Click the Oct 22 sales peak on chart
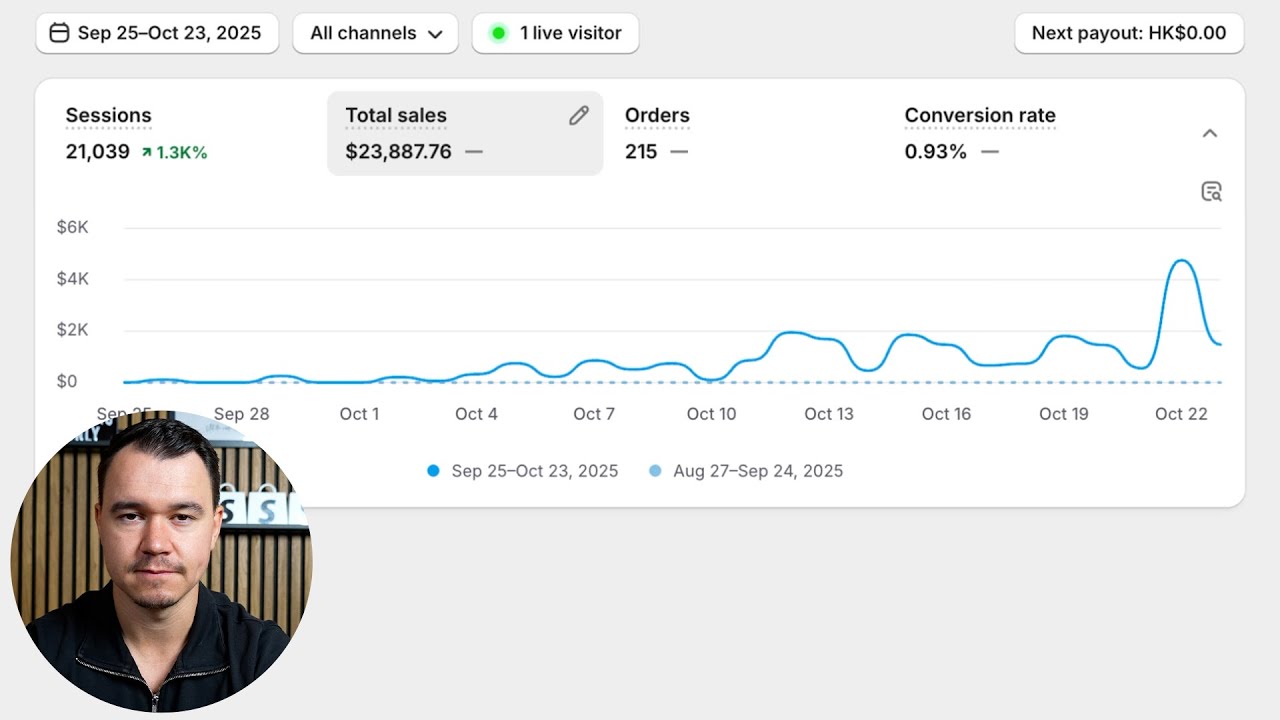This screenshot has width=1280, height=720. click(1182, 261)
